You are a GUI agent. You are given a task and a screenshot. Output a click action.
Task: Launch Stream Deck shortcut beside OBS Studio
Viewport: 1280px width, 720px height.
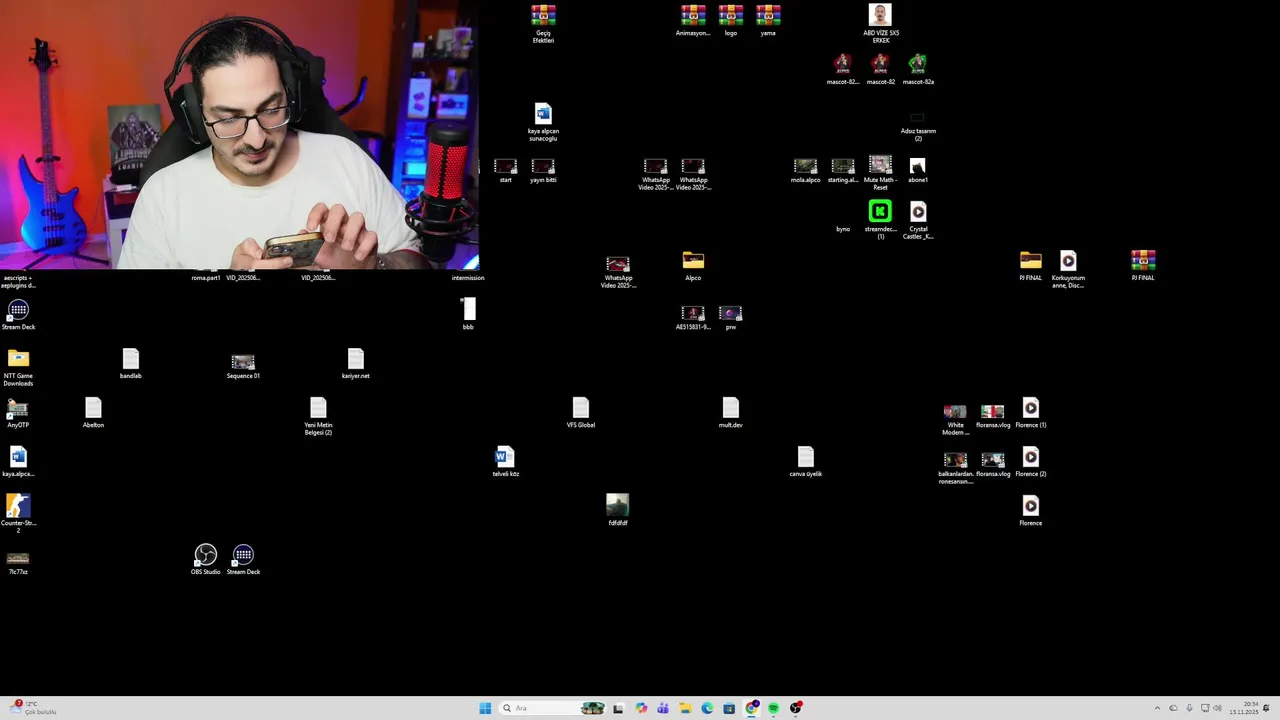[x=243, y=555]
